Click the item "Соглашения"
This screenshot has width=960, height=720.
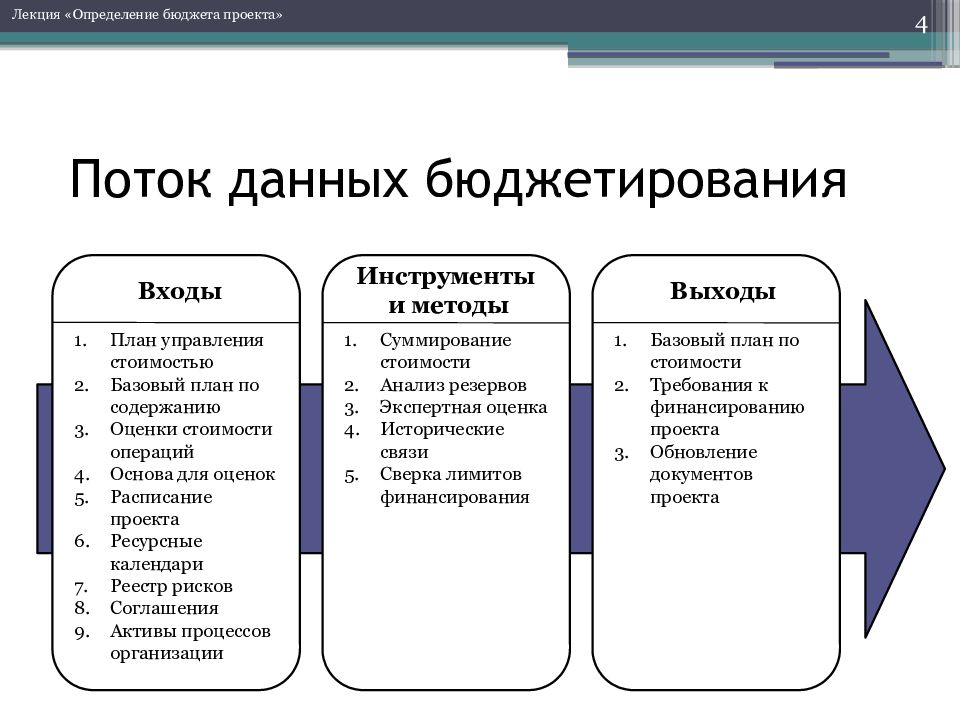(x=164, y=608)
